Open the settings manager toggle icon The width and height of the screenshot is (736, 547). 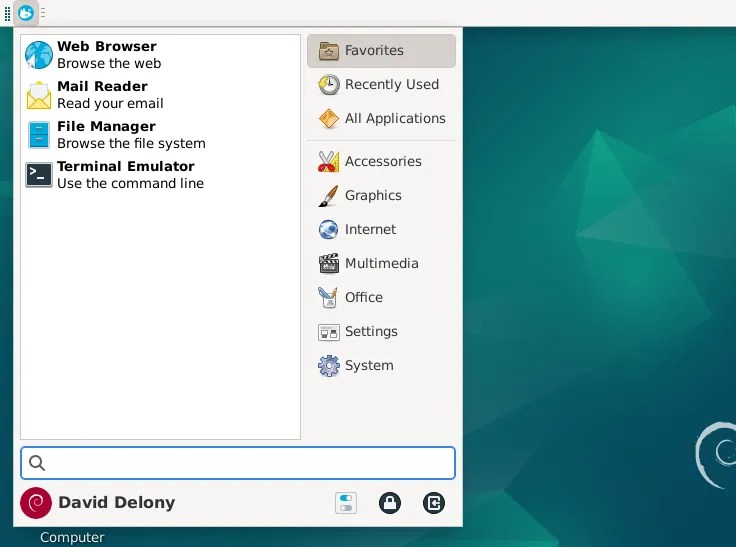[x=346, y=503]
